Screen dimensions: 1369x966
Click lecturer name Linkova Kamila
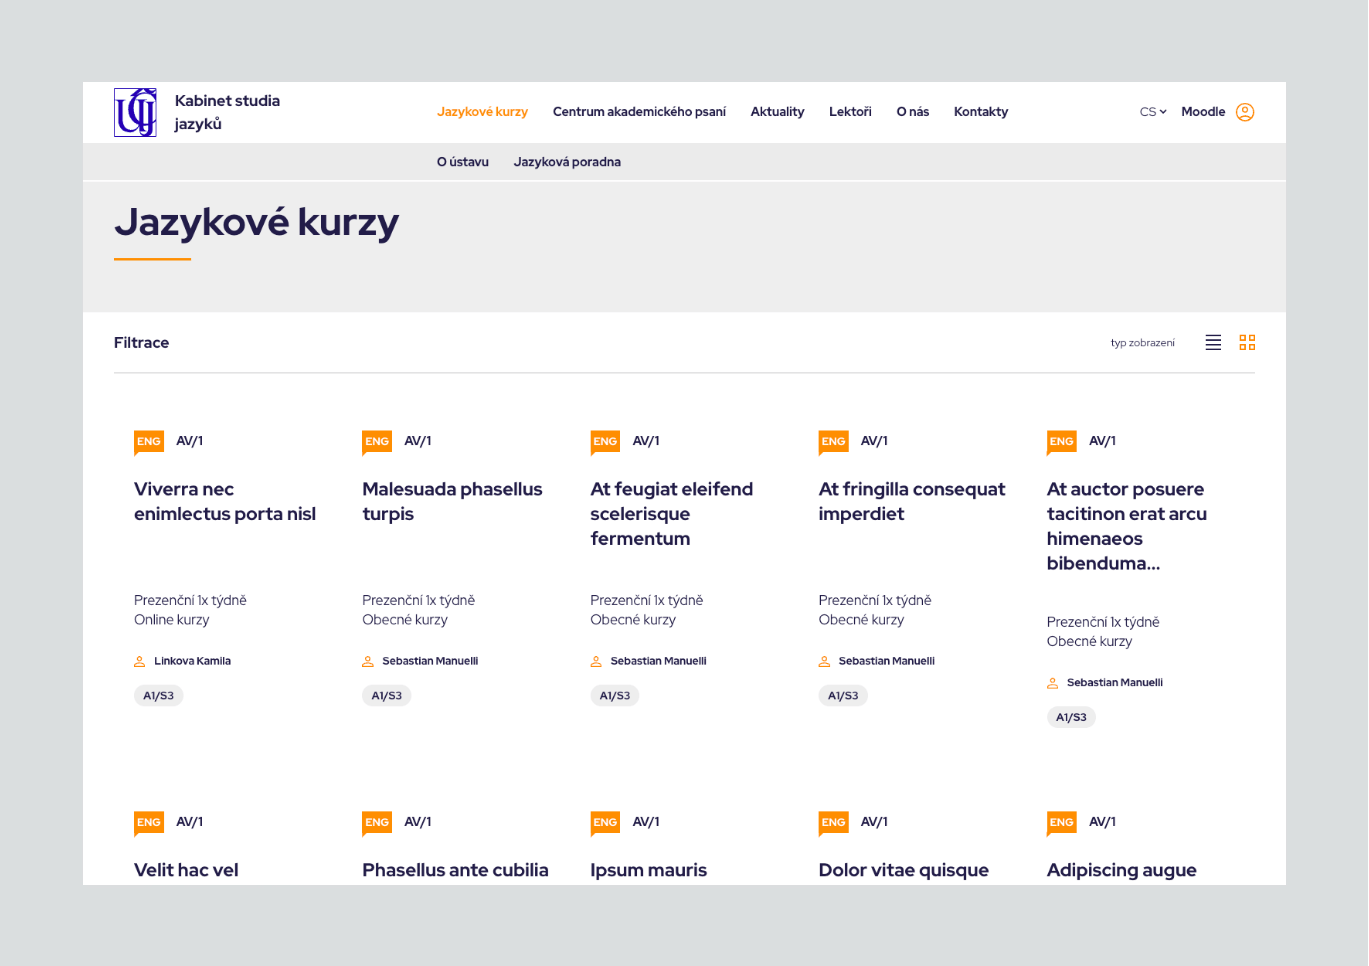point(192,661)
